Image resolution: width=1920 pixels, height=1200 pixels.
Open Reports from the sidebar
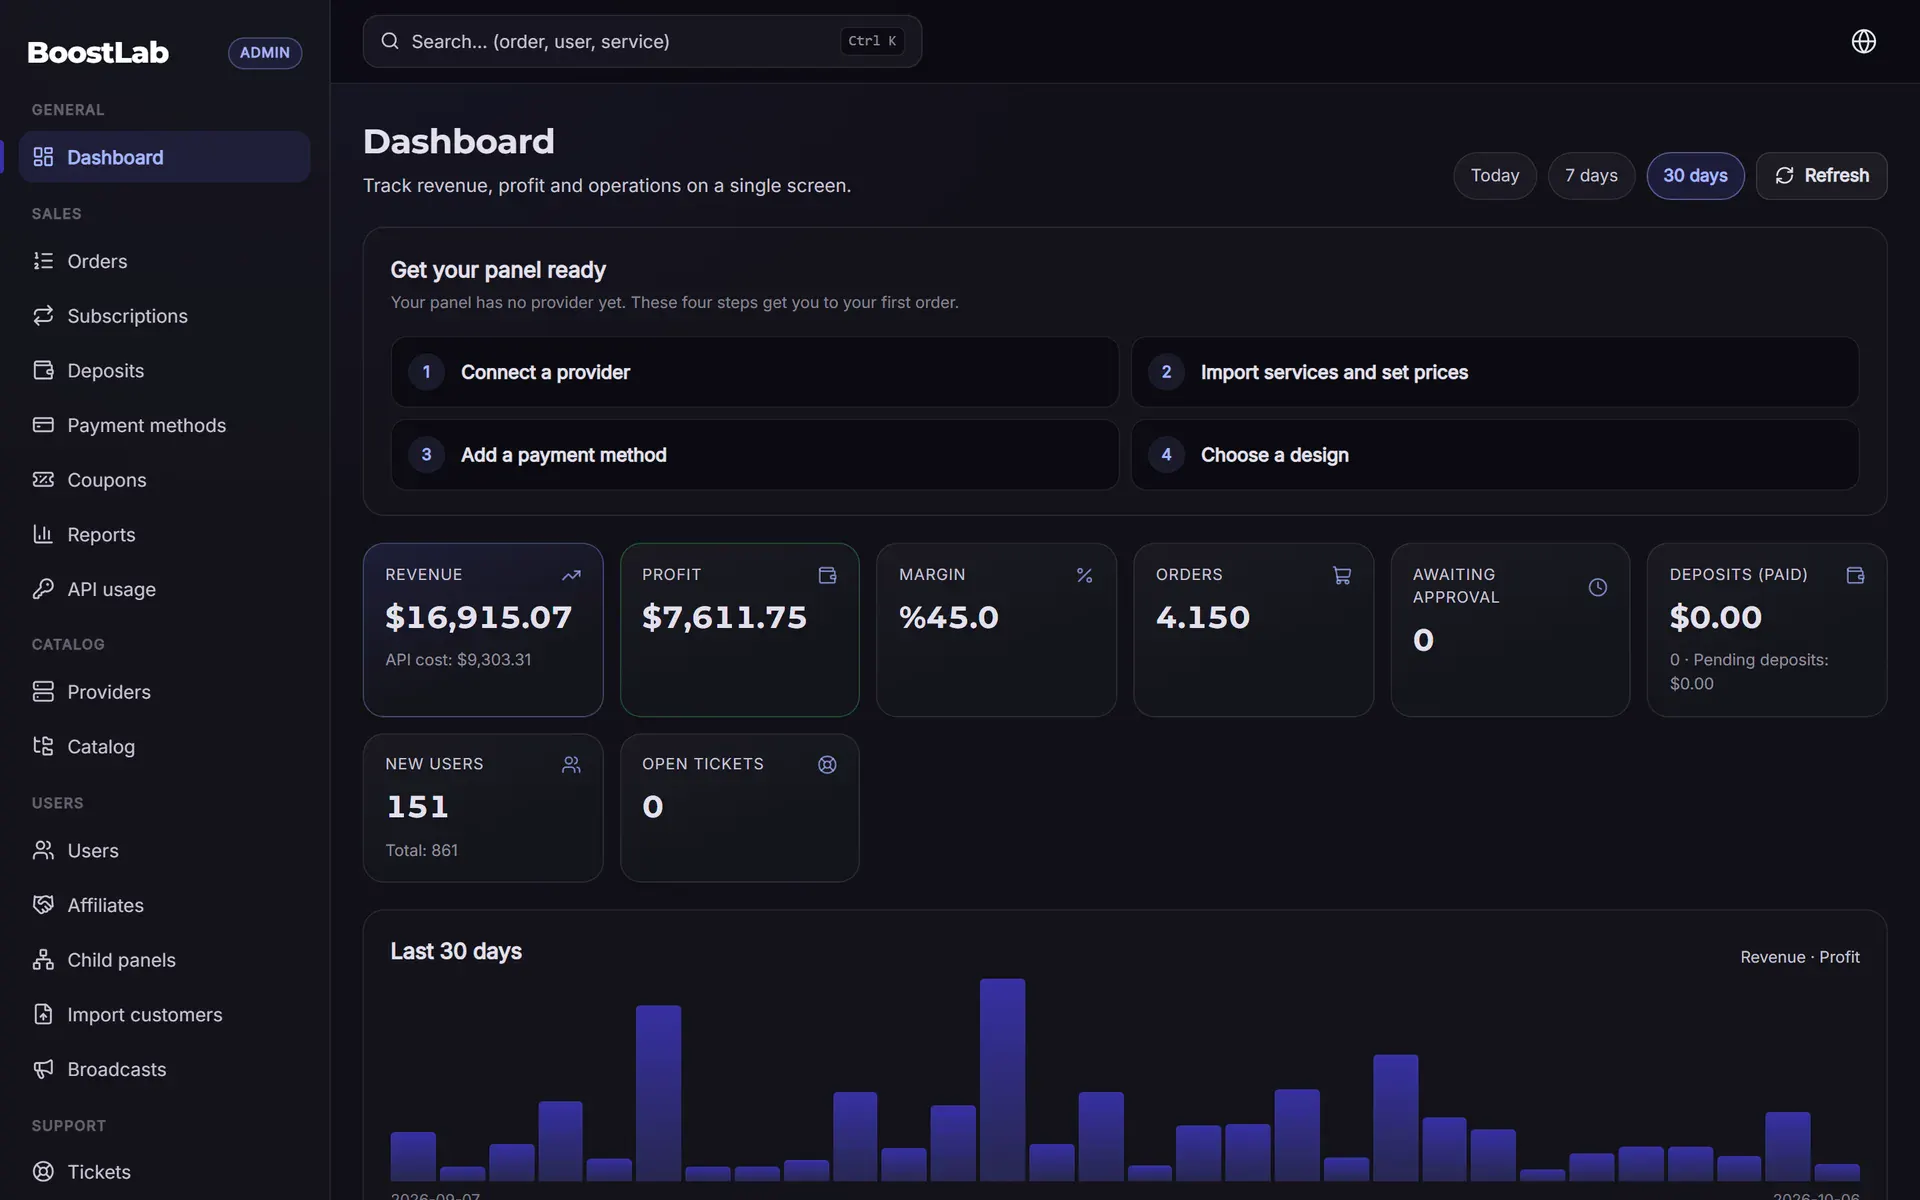pos(164,535)
